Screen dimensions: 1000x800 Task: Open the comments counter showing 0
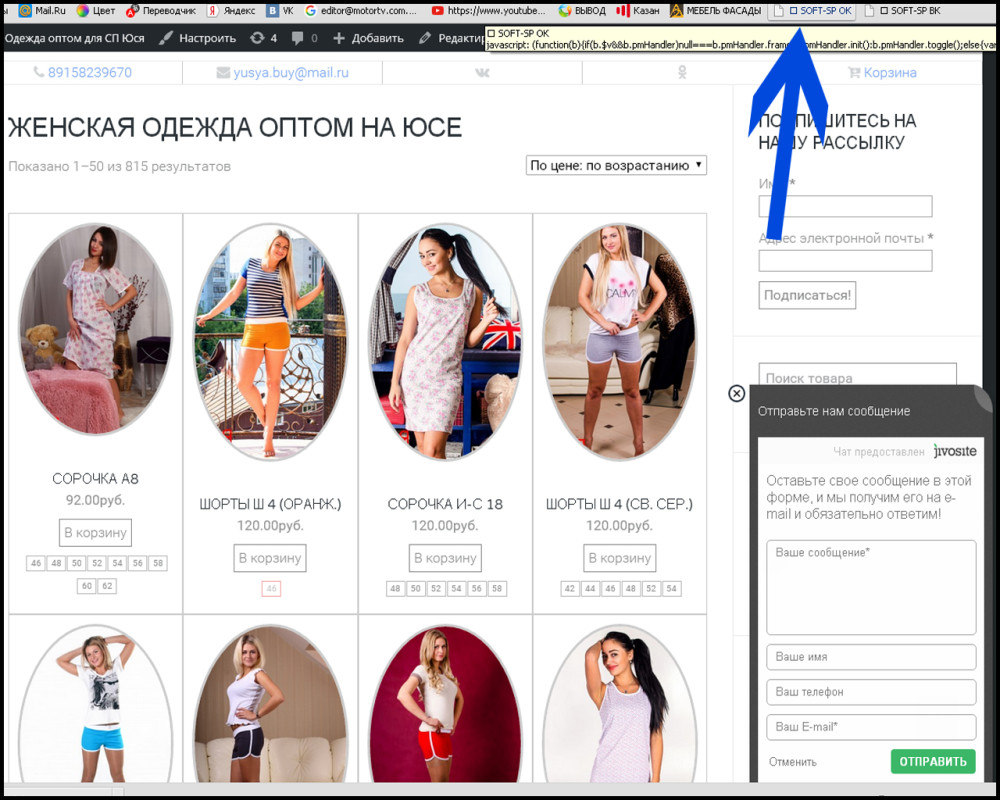tap(304, 38)
